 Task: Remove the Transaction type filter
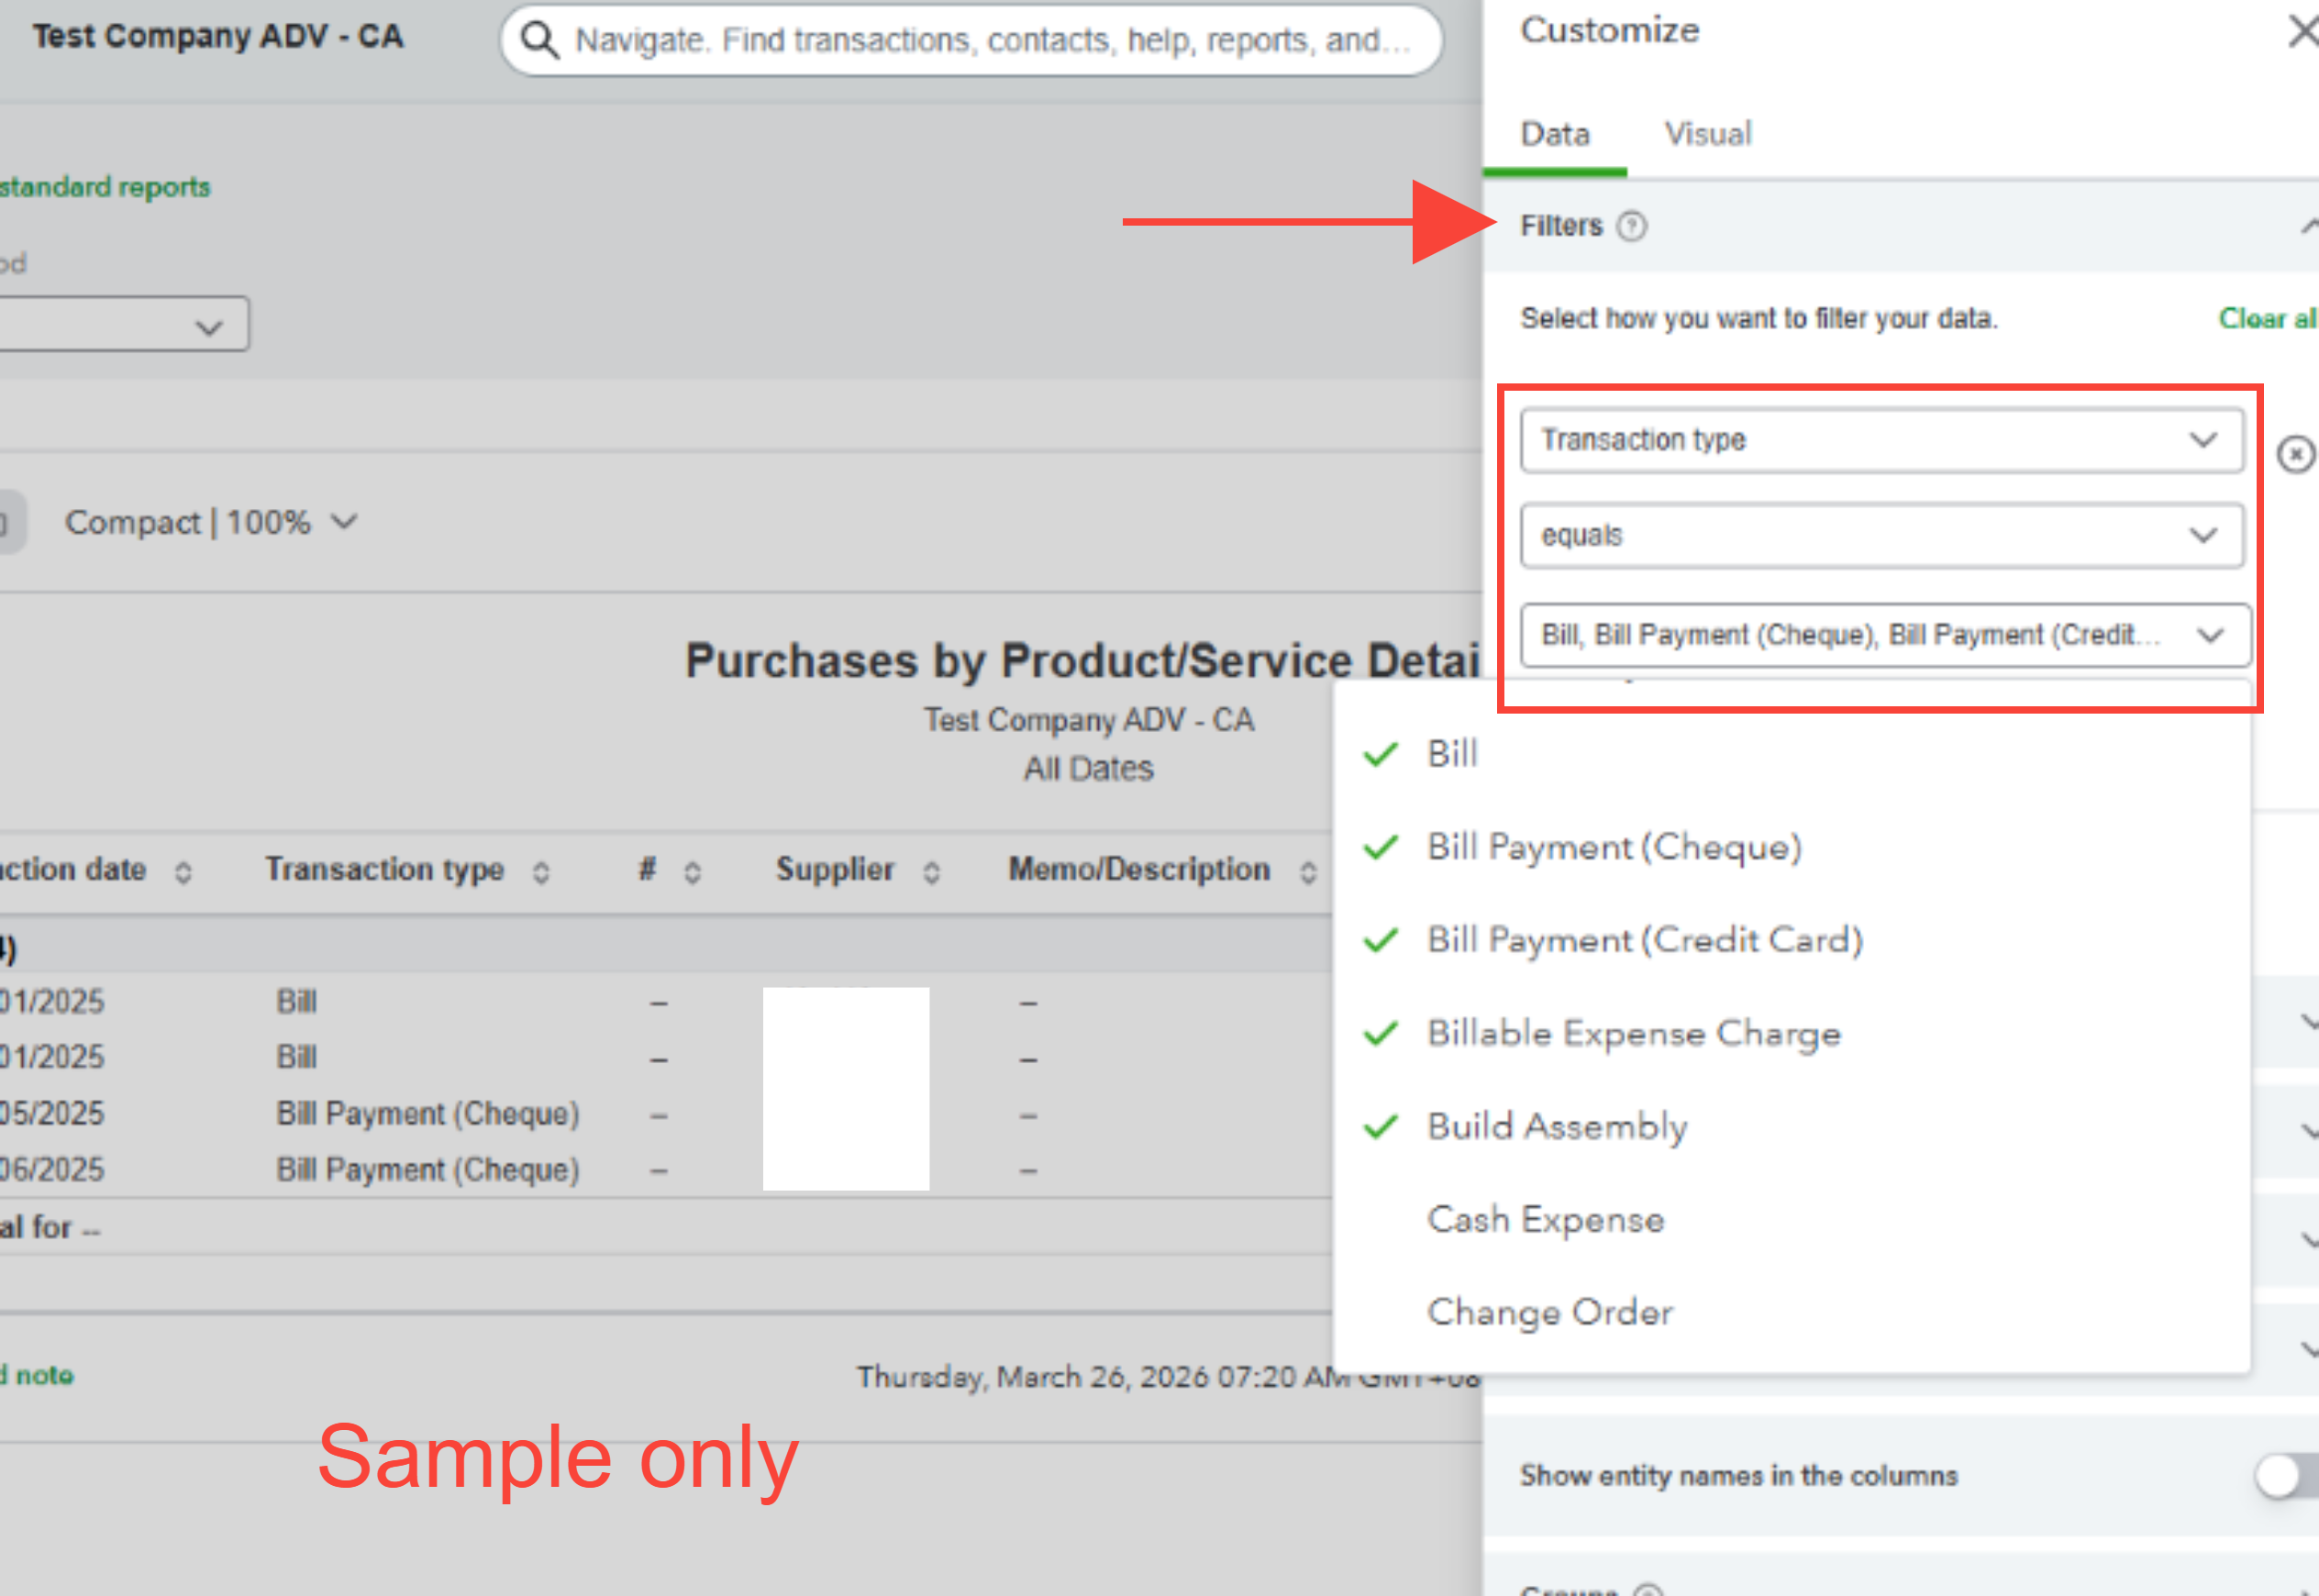pos(2295,454)
